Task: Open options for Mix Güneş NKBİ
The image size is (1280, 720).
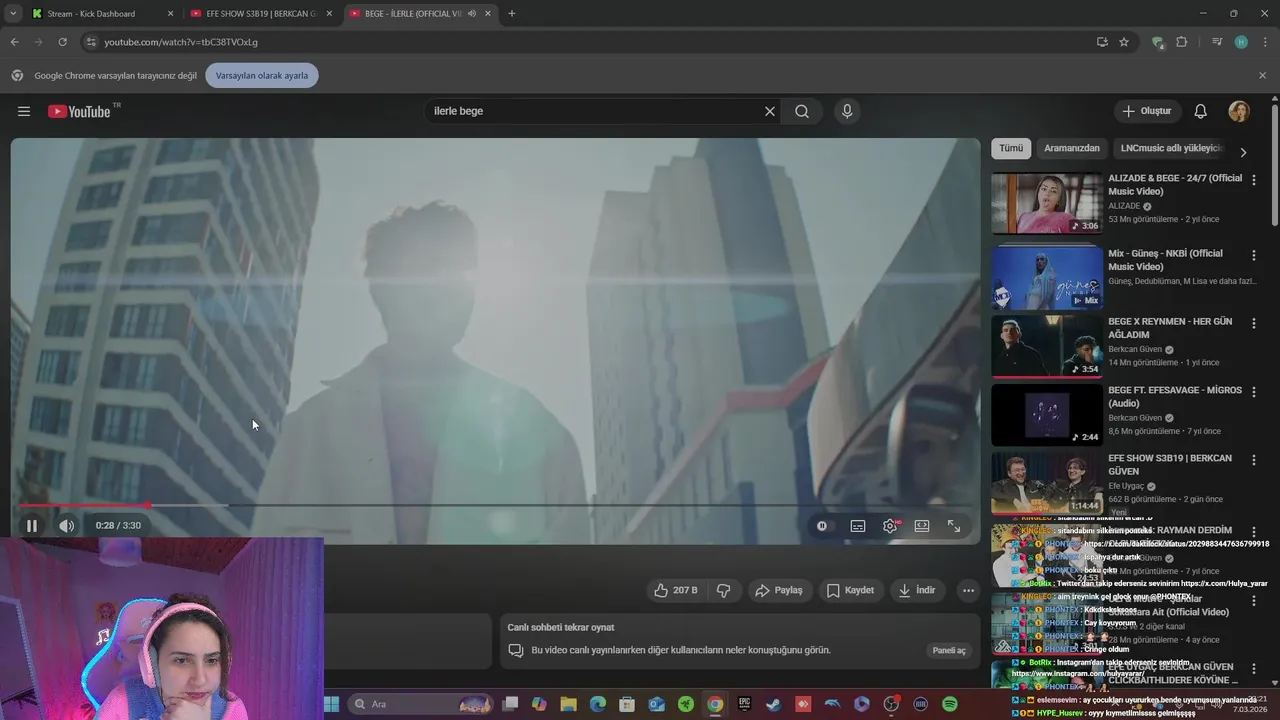Action: [1254, 255]
